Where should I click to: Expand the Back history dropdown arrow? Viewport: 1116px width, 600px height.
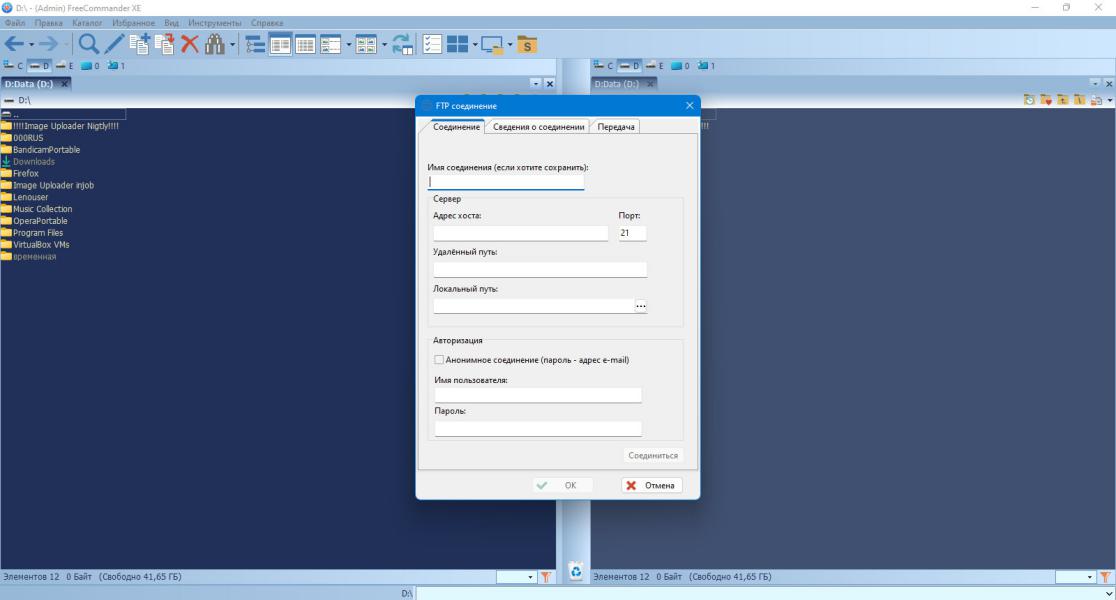[x=31, y=45]
